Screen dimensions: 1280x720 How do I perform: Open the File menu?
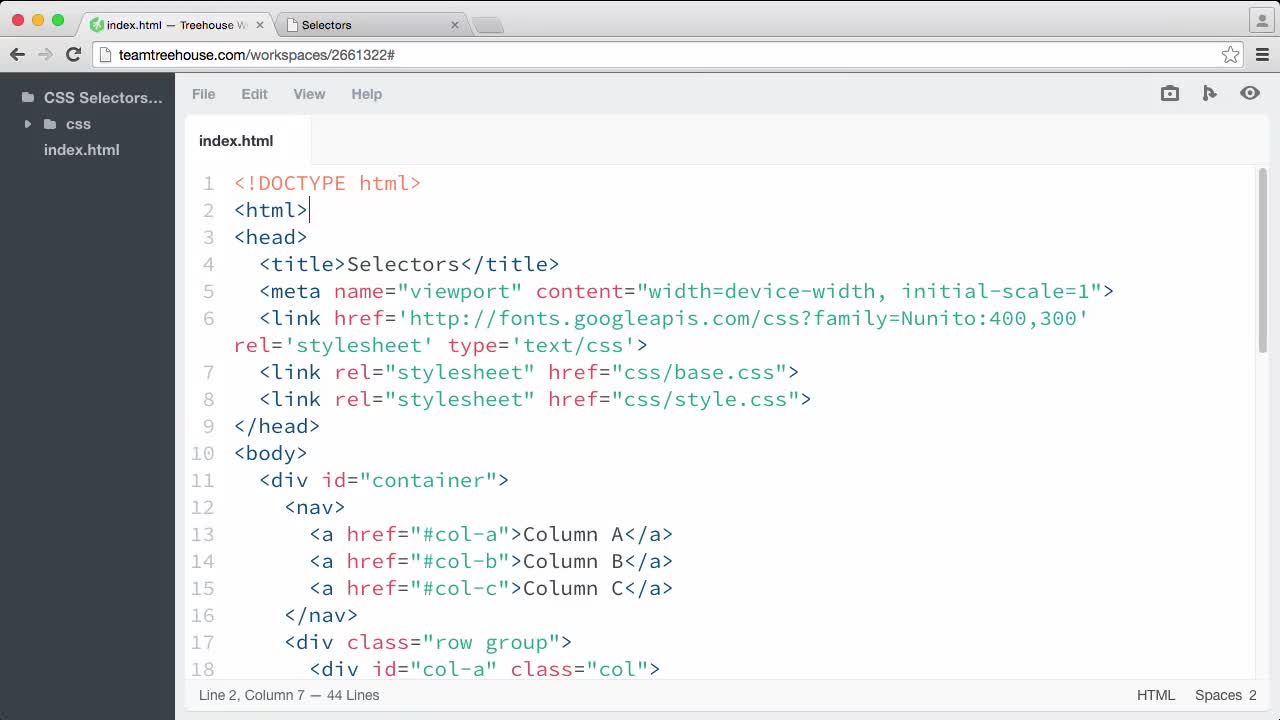(x=203, y=94)
